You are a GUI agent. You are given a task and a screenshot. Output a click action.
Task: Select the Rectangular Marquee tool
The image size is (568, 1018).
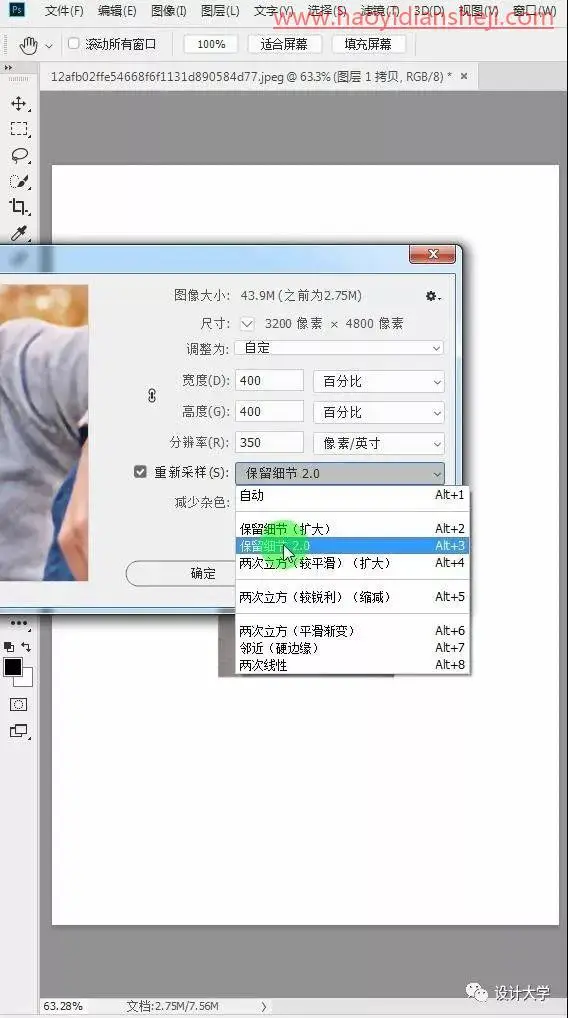point(19,129)
